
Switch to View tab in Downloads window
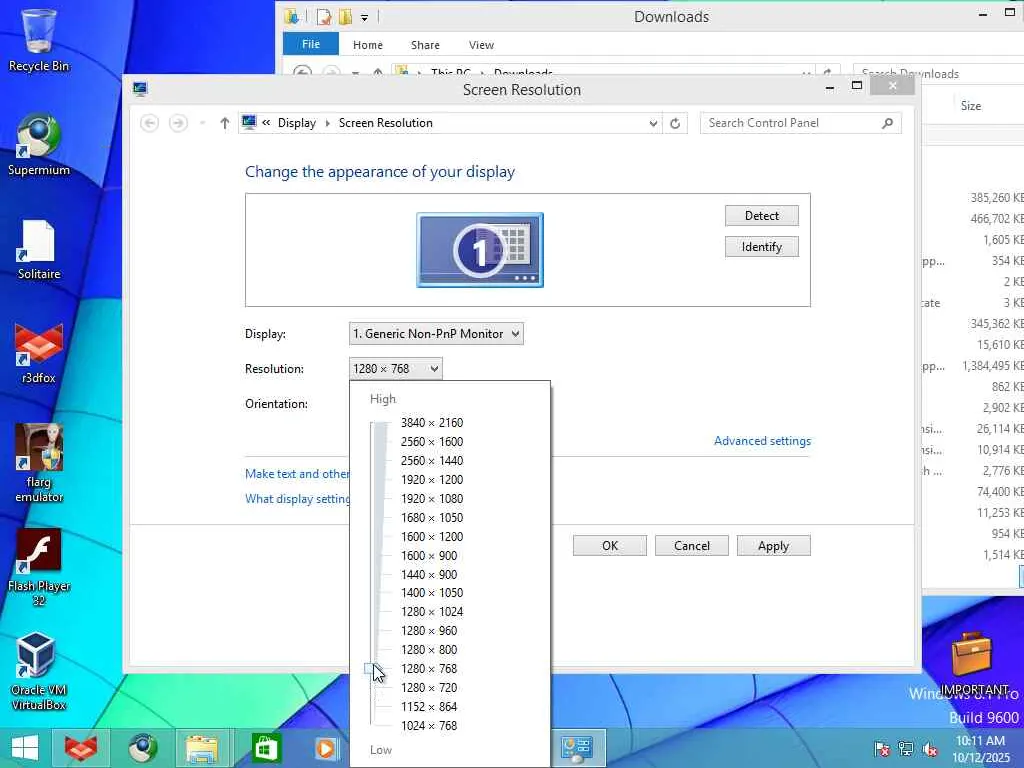pos(481,45)
